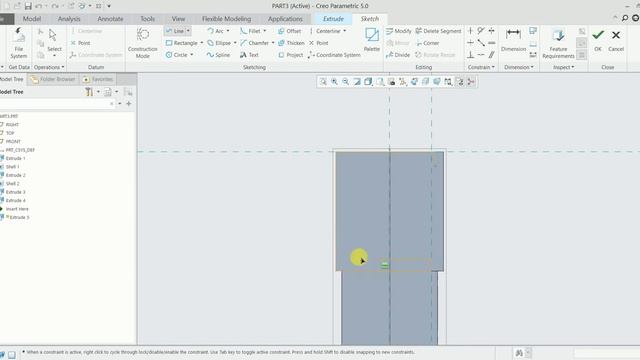Click the Thicken tool
640x360 pixels.
click(291, 43)
